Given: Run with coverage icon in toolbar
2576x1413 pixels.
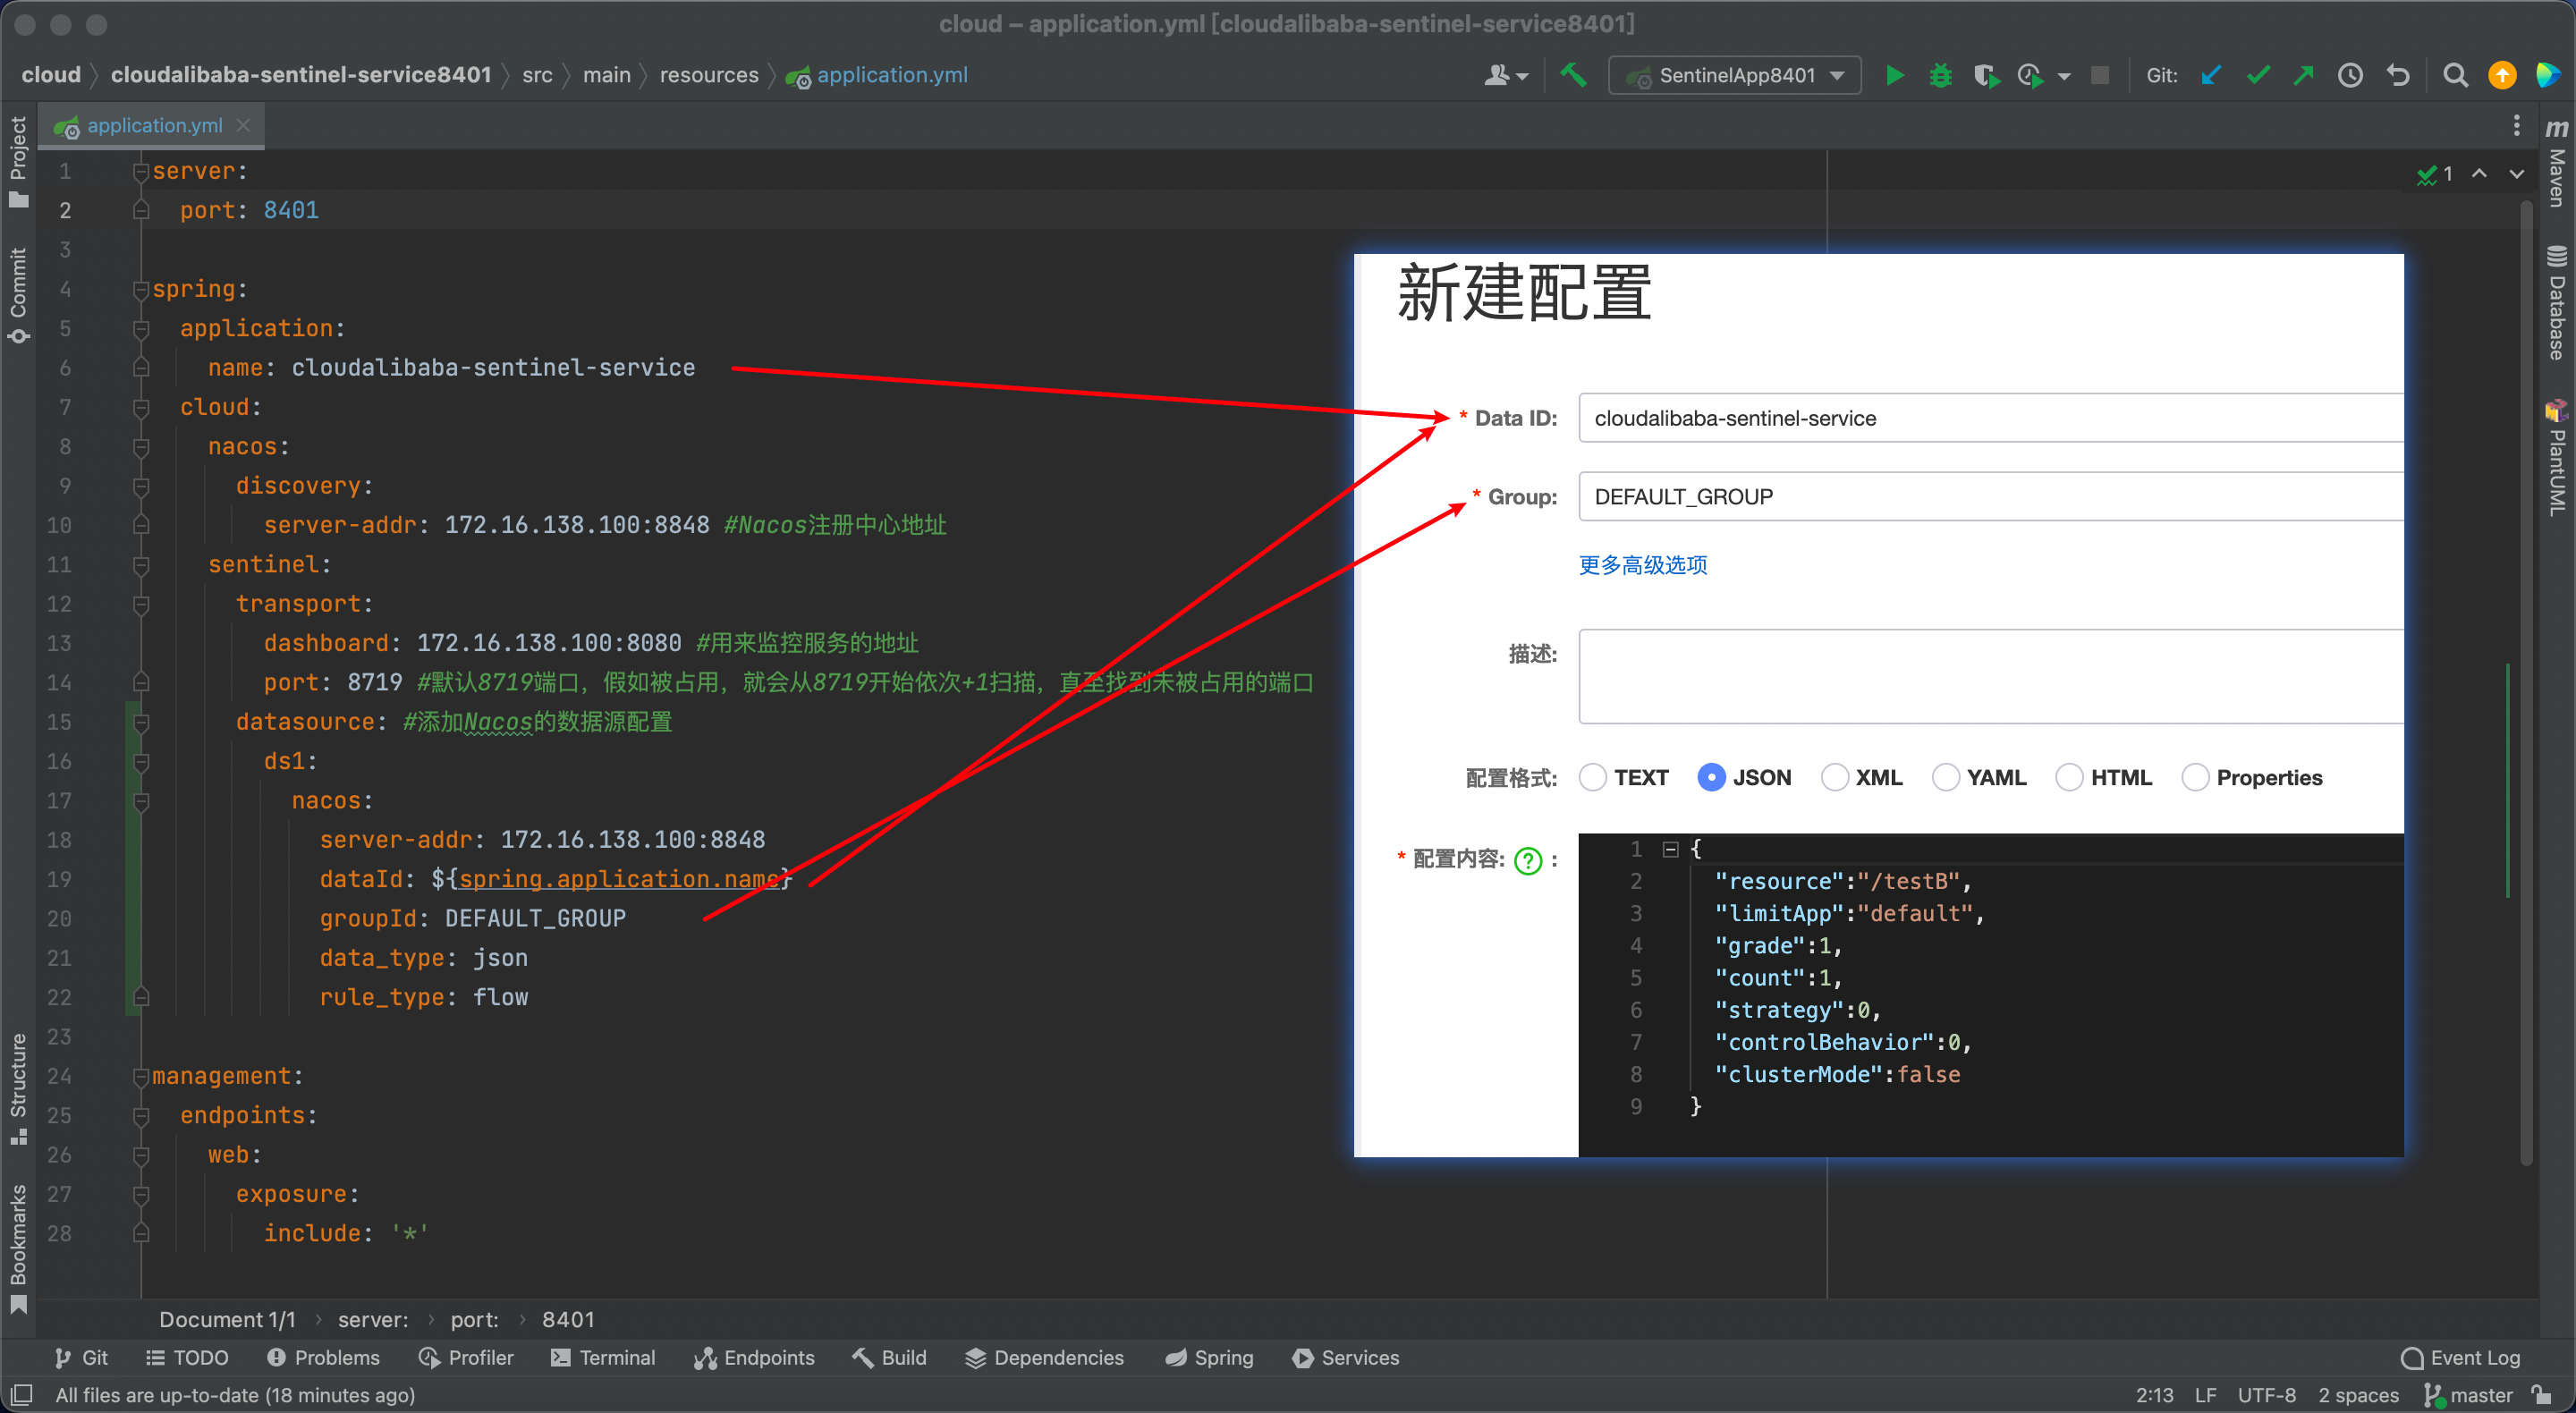Looking at the screenshot, I should (x=1986, y=75).
